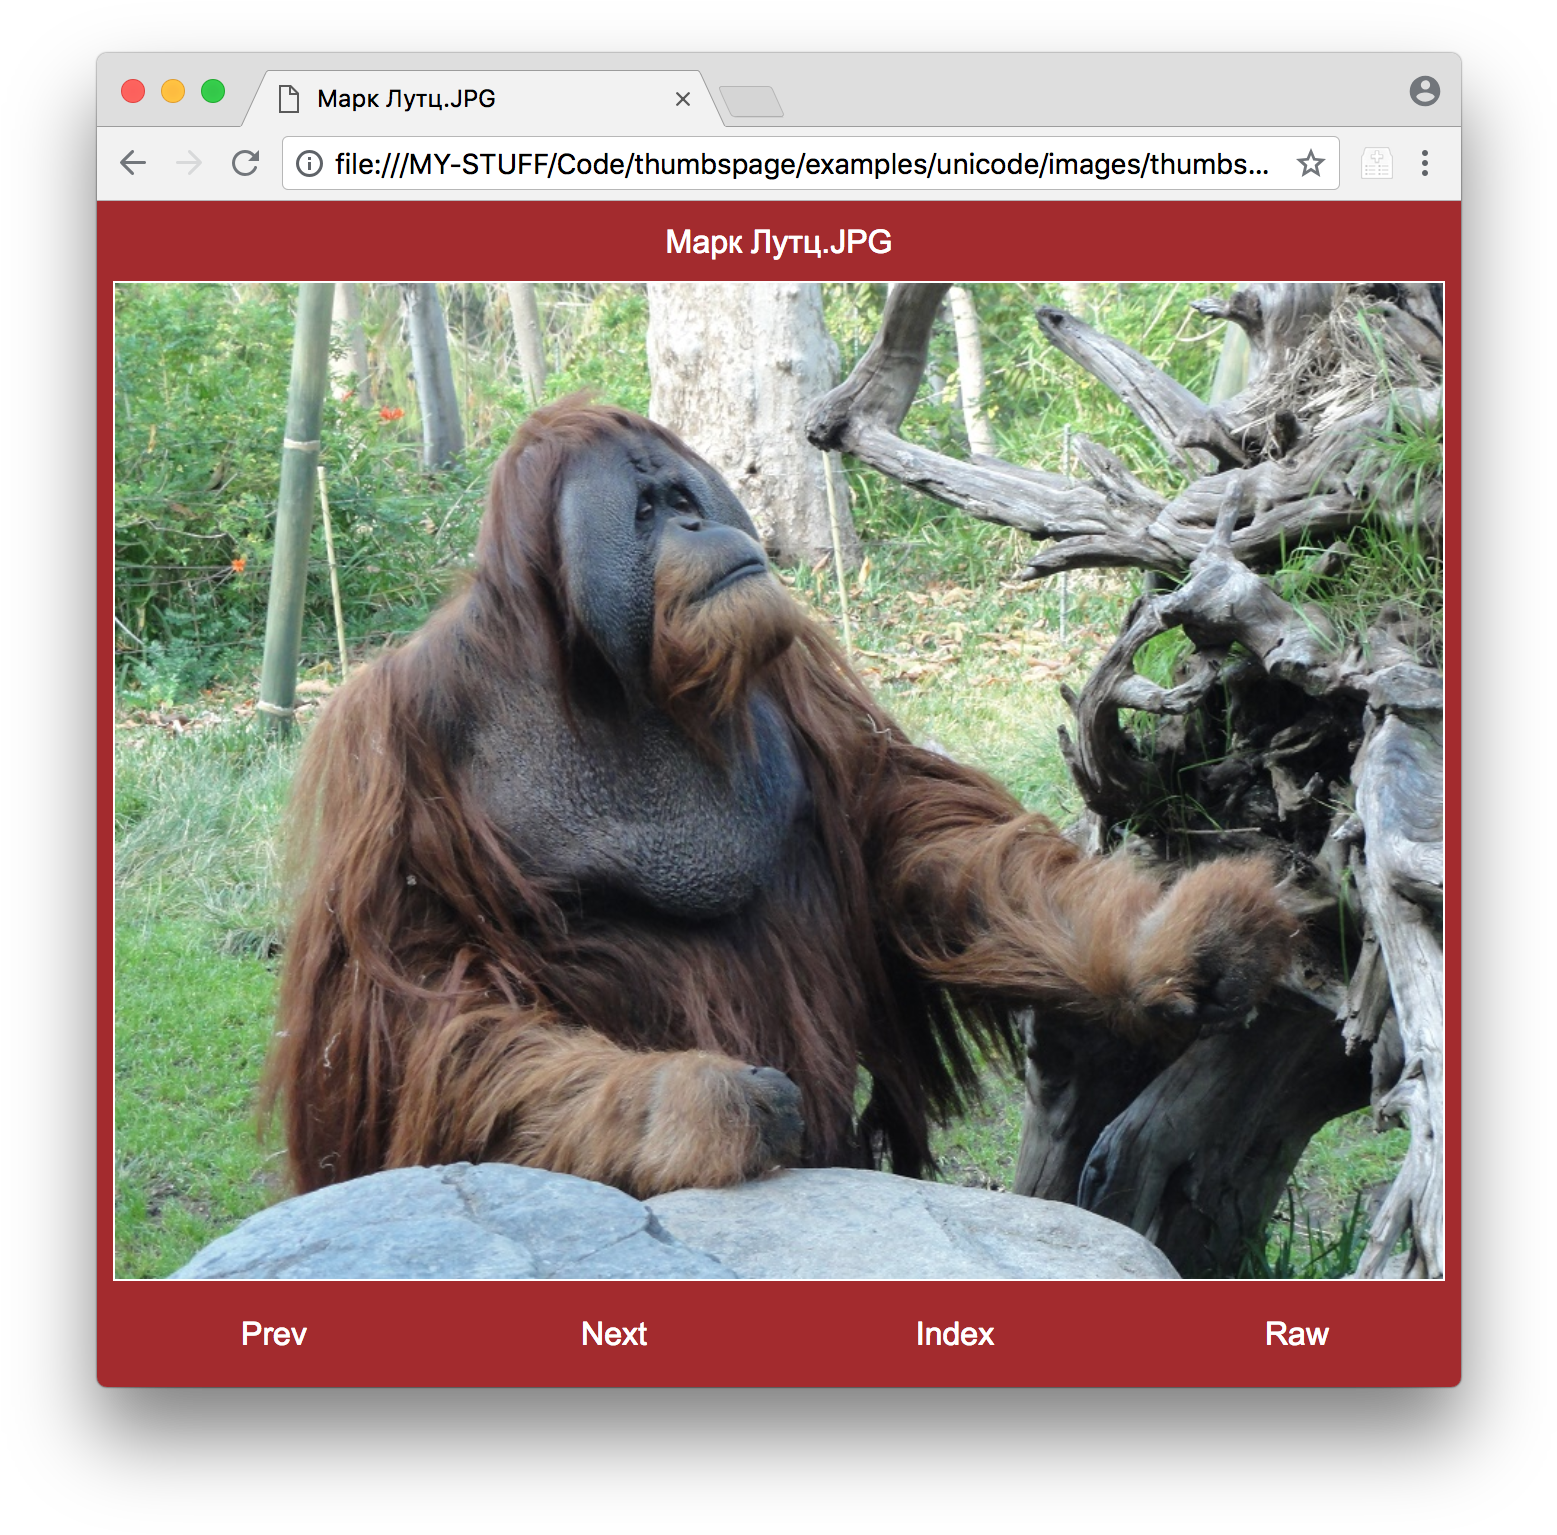1557x1535 pixels.
Task: Click the document icon in the page tab
Action: coord(290,98)
